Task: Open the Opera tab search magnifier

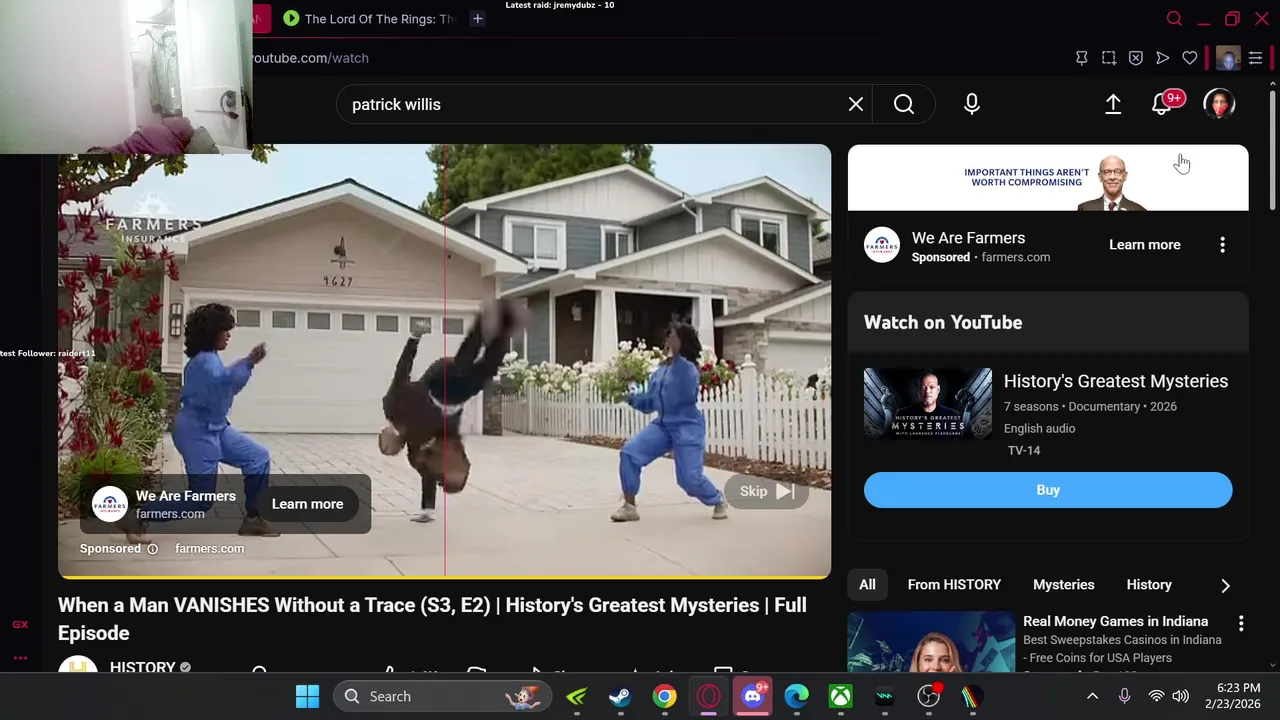Action: click(1174, 19)
